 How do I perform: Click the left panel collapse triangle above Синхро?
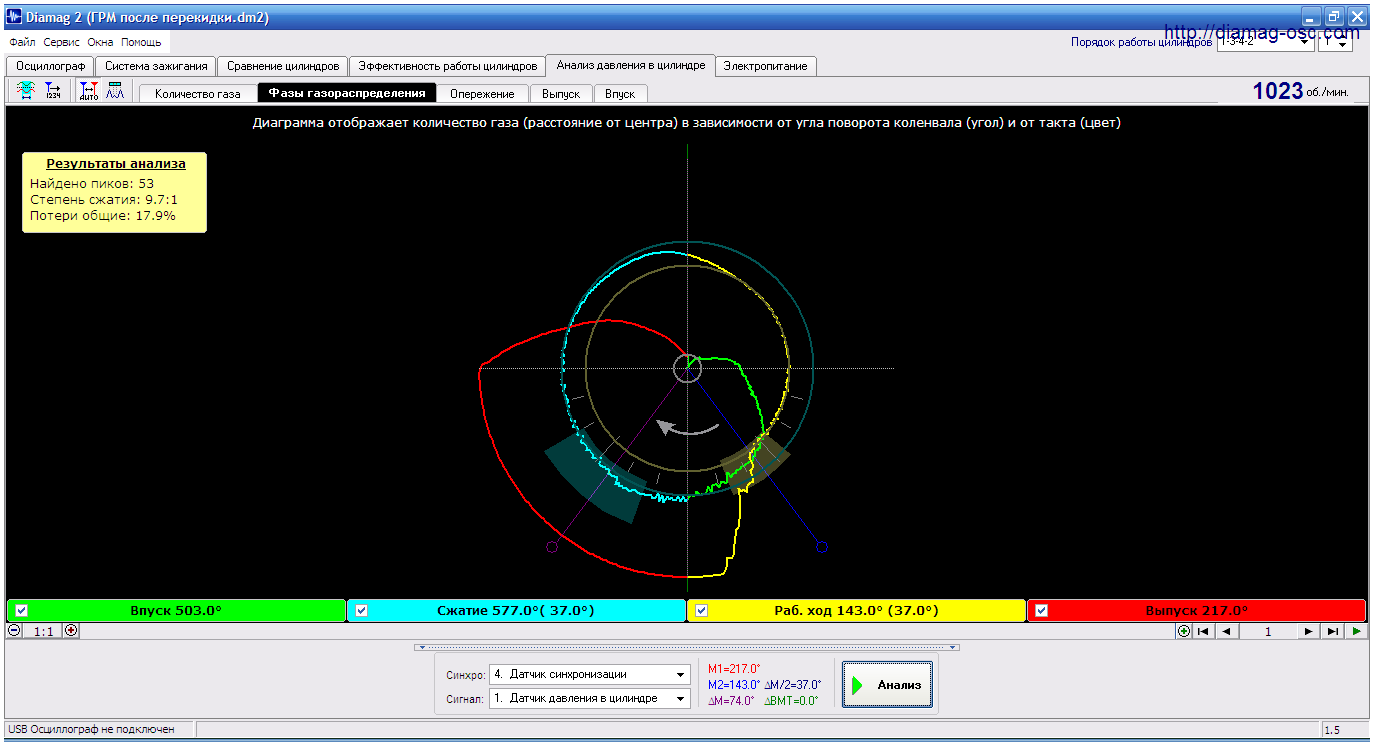421,647
